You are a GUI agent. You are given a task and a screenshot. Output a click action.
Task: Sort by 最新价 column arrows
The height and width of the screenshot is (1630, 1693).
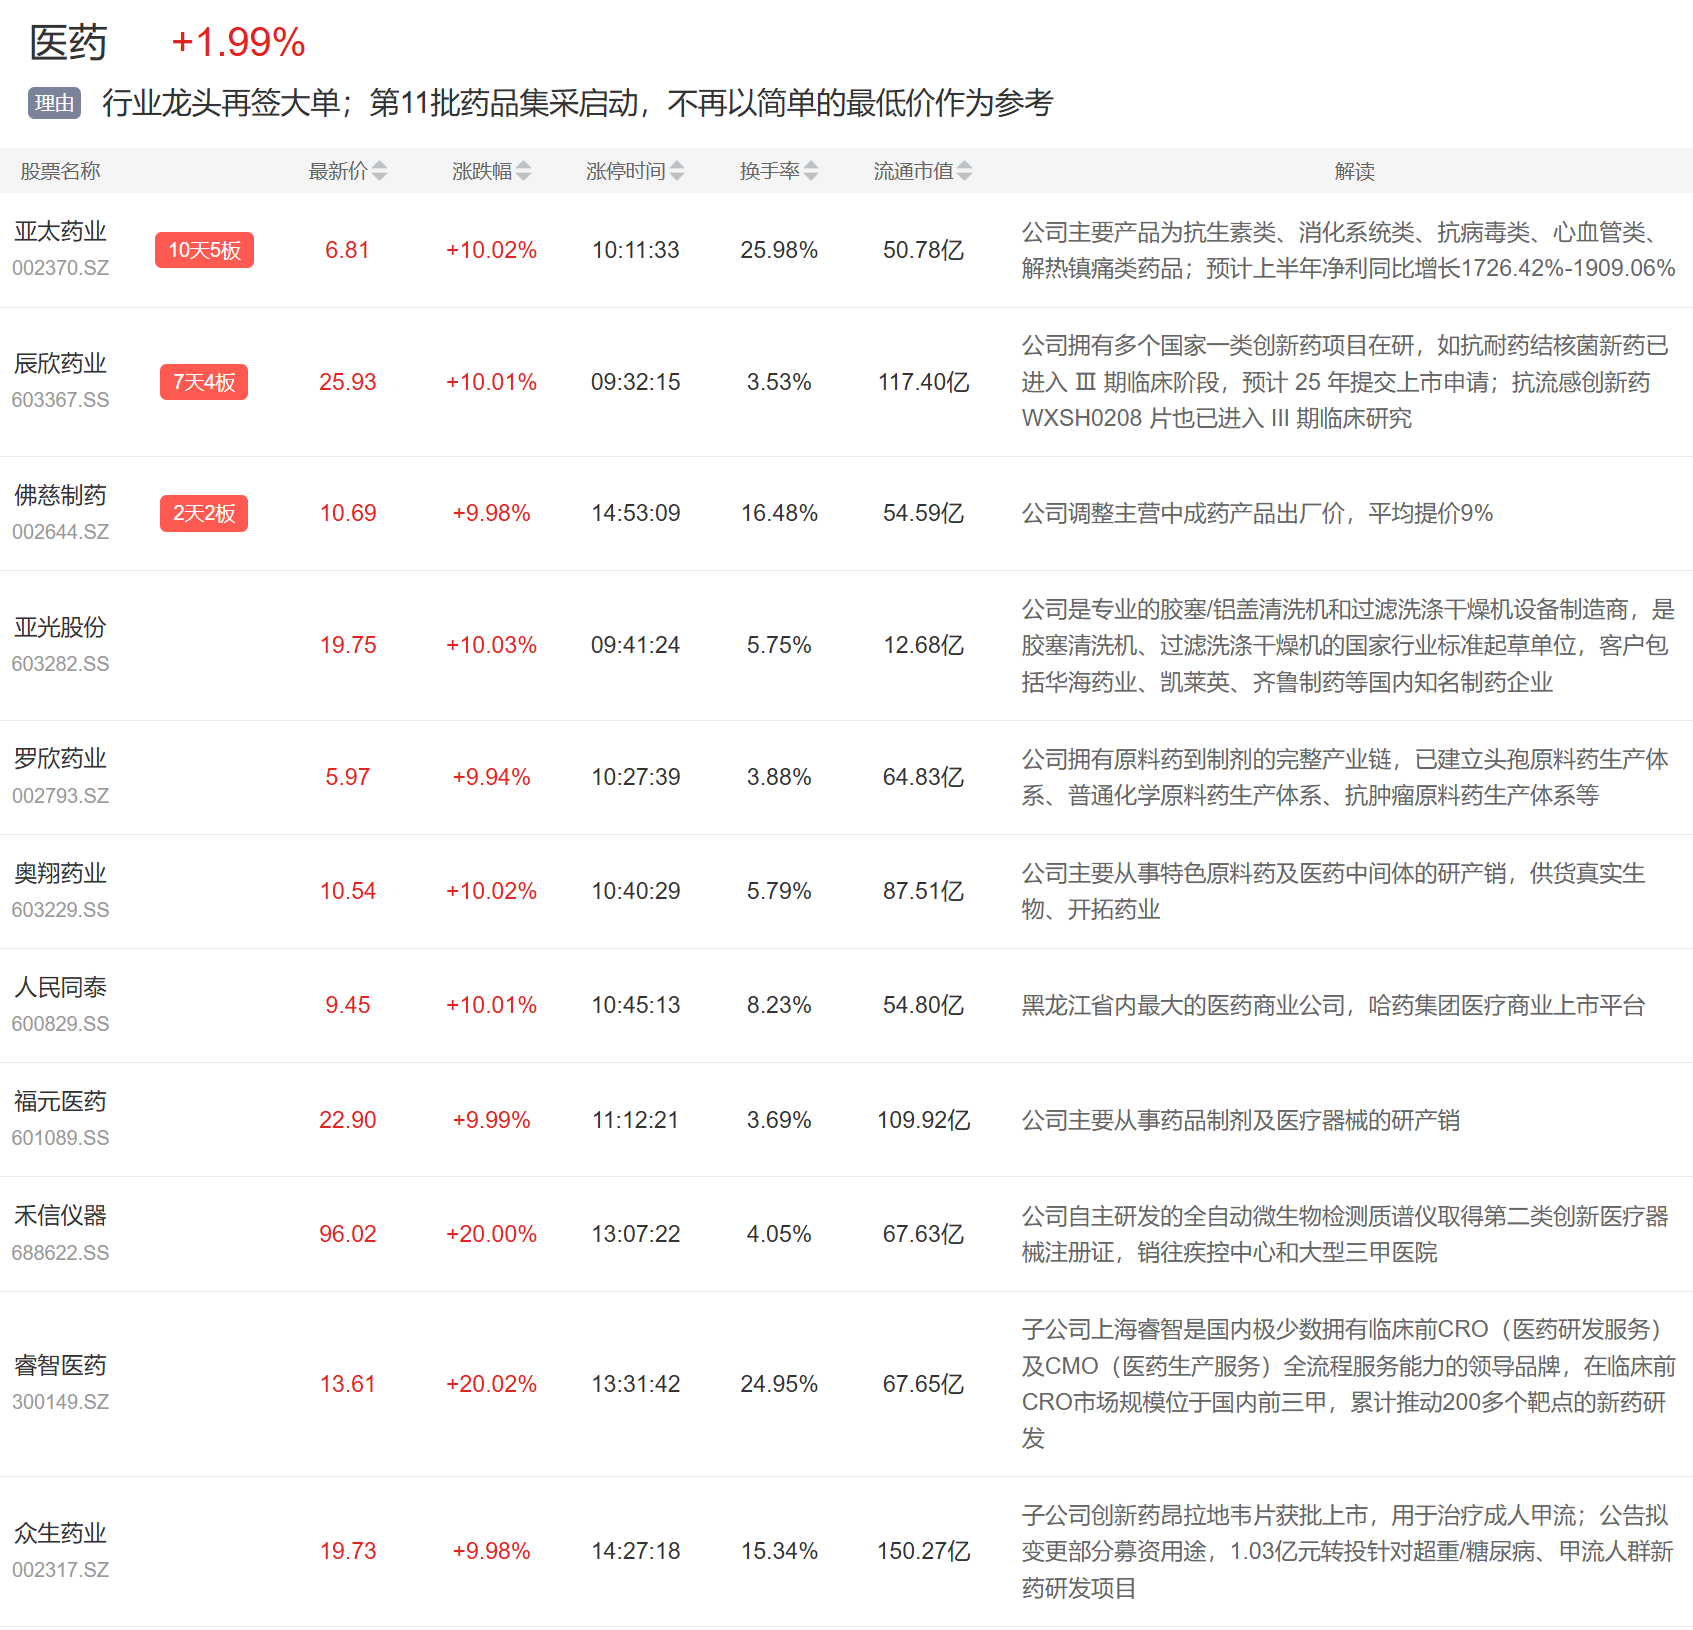[379, 171]
